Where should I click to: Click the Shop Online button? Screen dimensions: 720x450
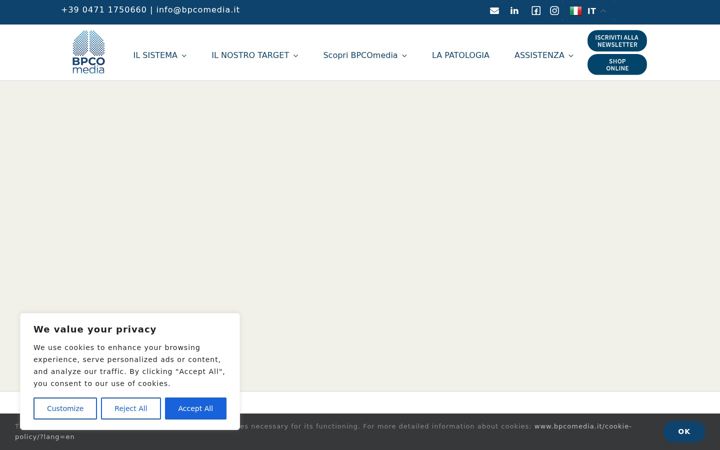pyautogui.click(x=617, y=64)
